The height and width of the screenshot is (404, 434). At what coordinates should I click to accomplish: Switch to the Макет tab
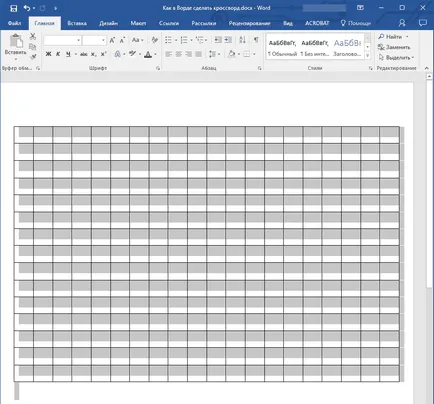138,23
